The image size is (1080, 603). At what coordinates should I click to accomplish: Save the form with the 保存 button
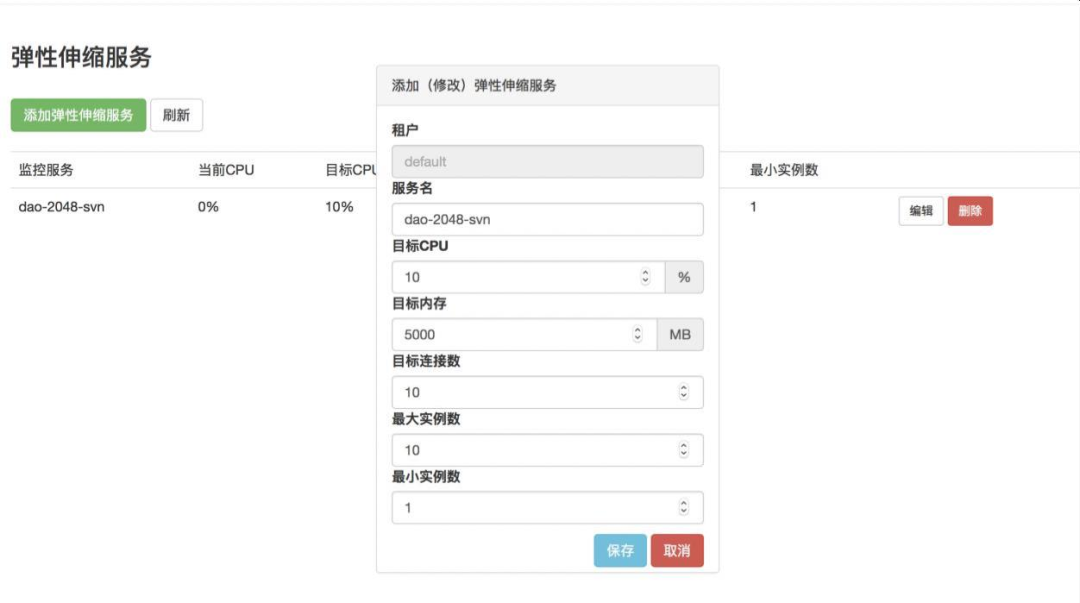pyautogui.click(x=620, y=551)
